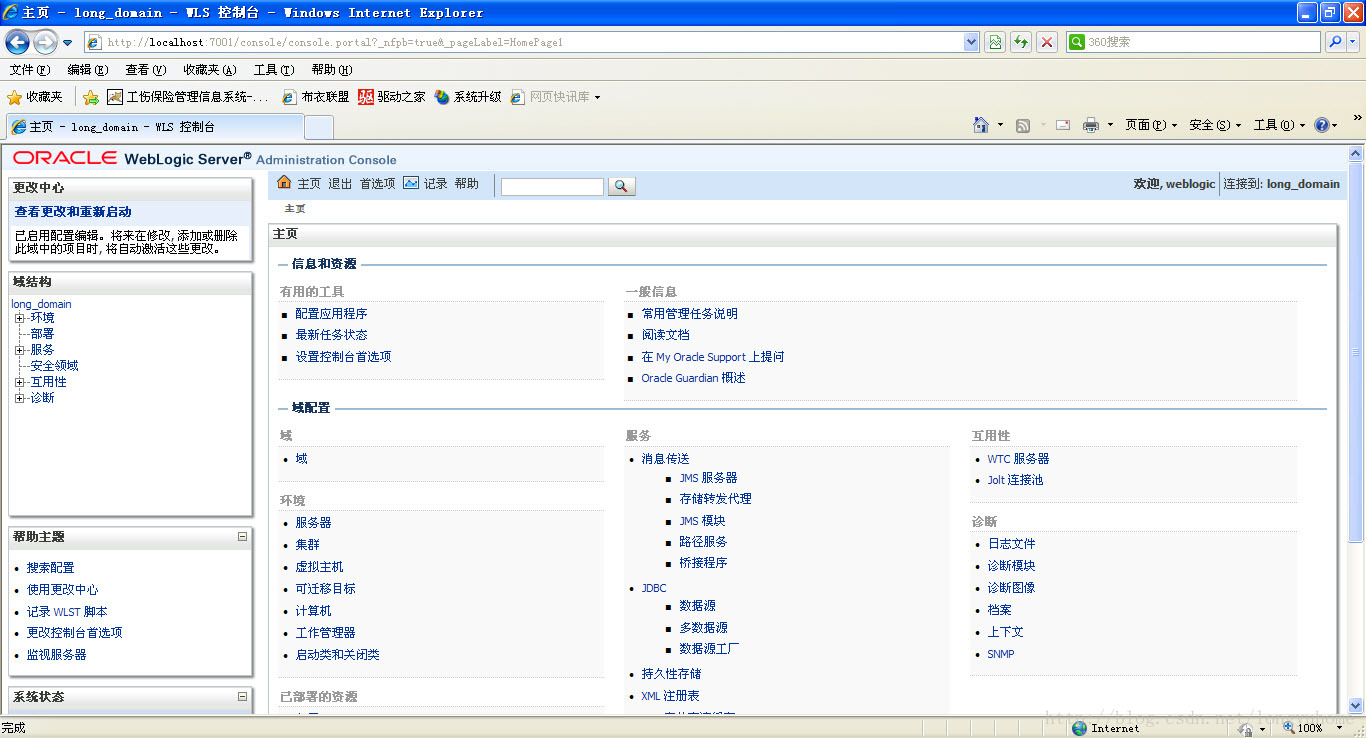Viewport: 1366px width, 738px height.
Task: Open the 页面(P) dropdown menu
Action: click(x=1151, y=125)
